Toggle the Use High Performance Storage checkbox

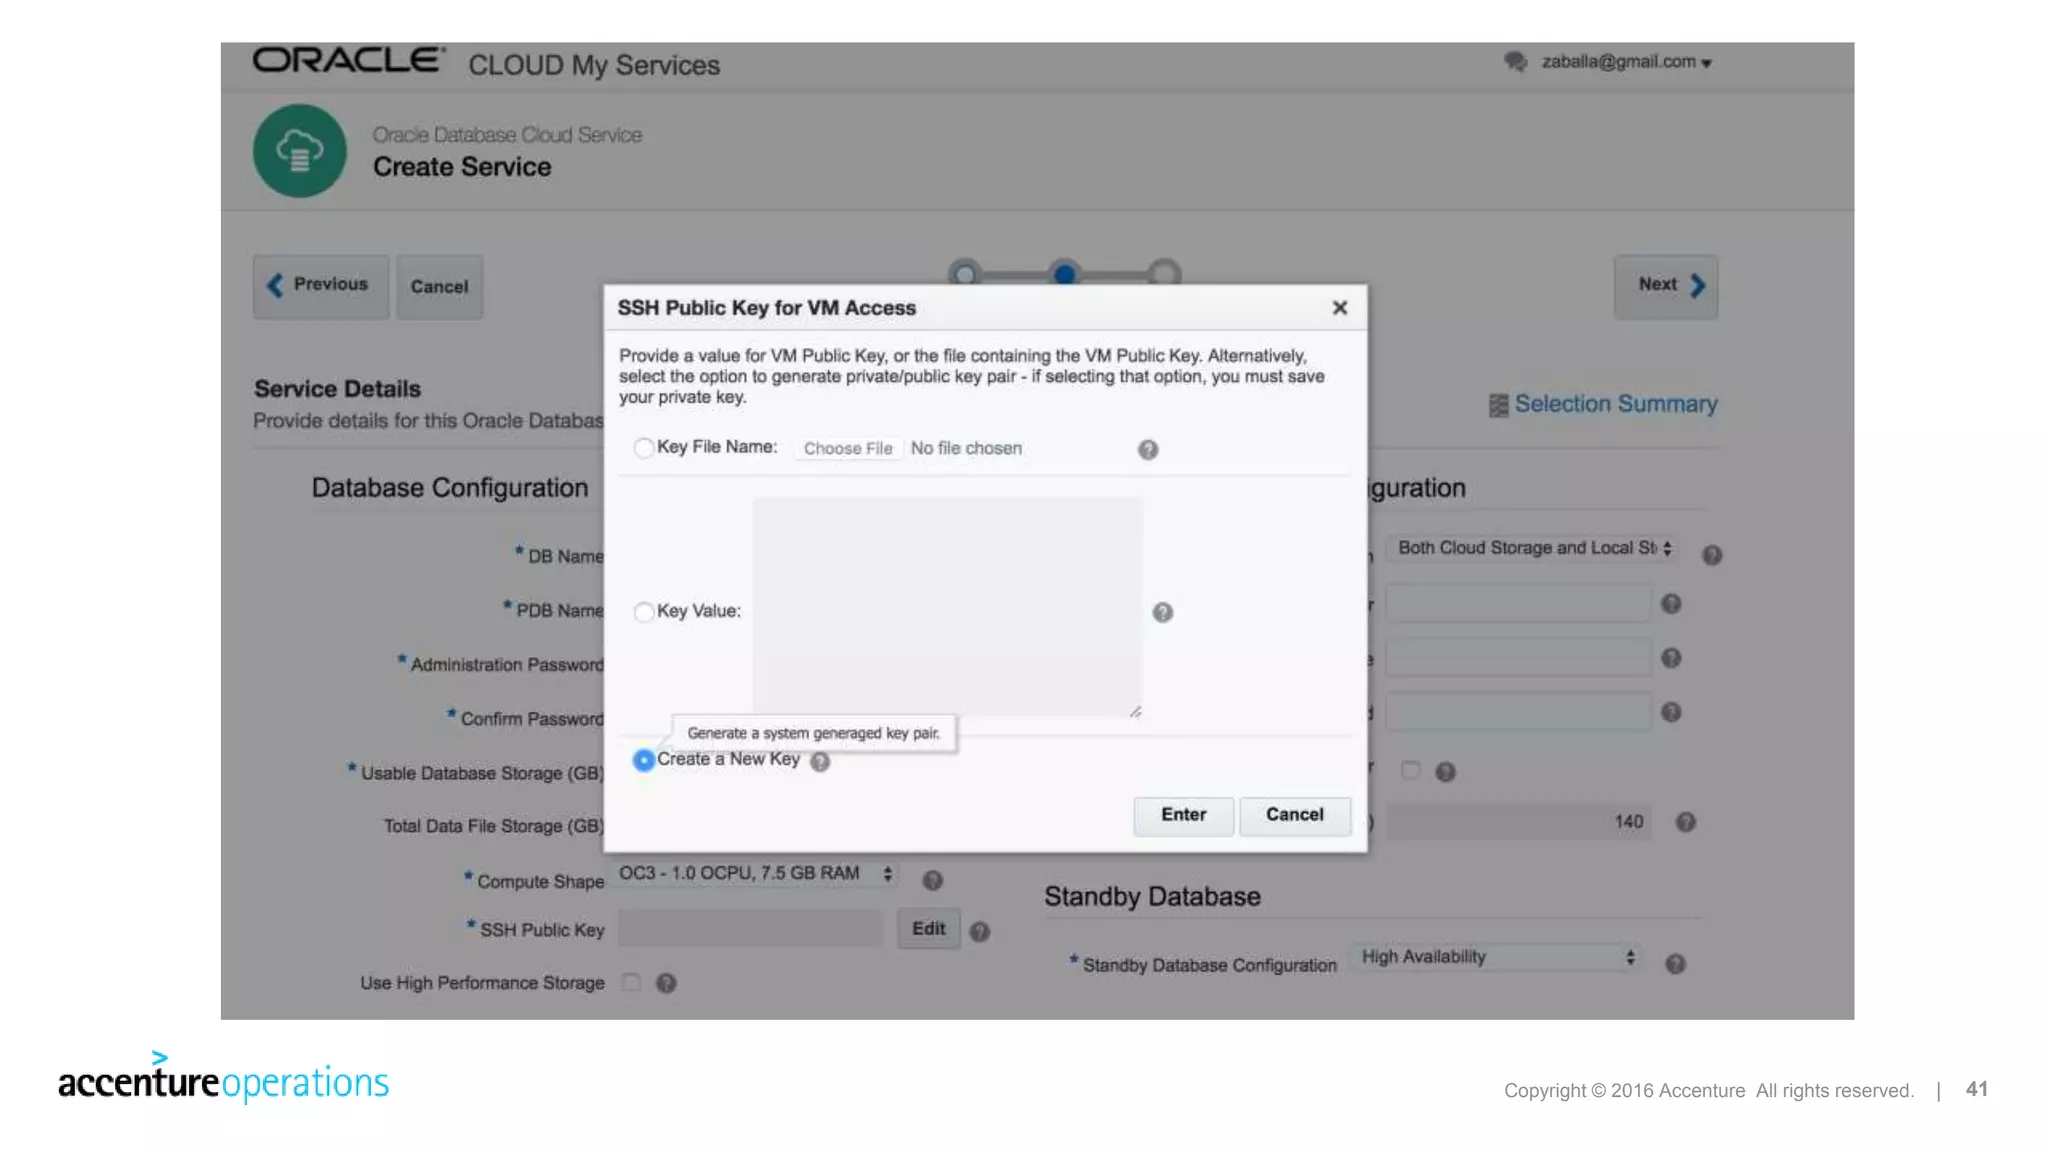(x=631, y=982)
